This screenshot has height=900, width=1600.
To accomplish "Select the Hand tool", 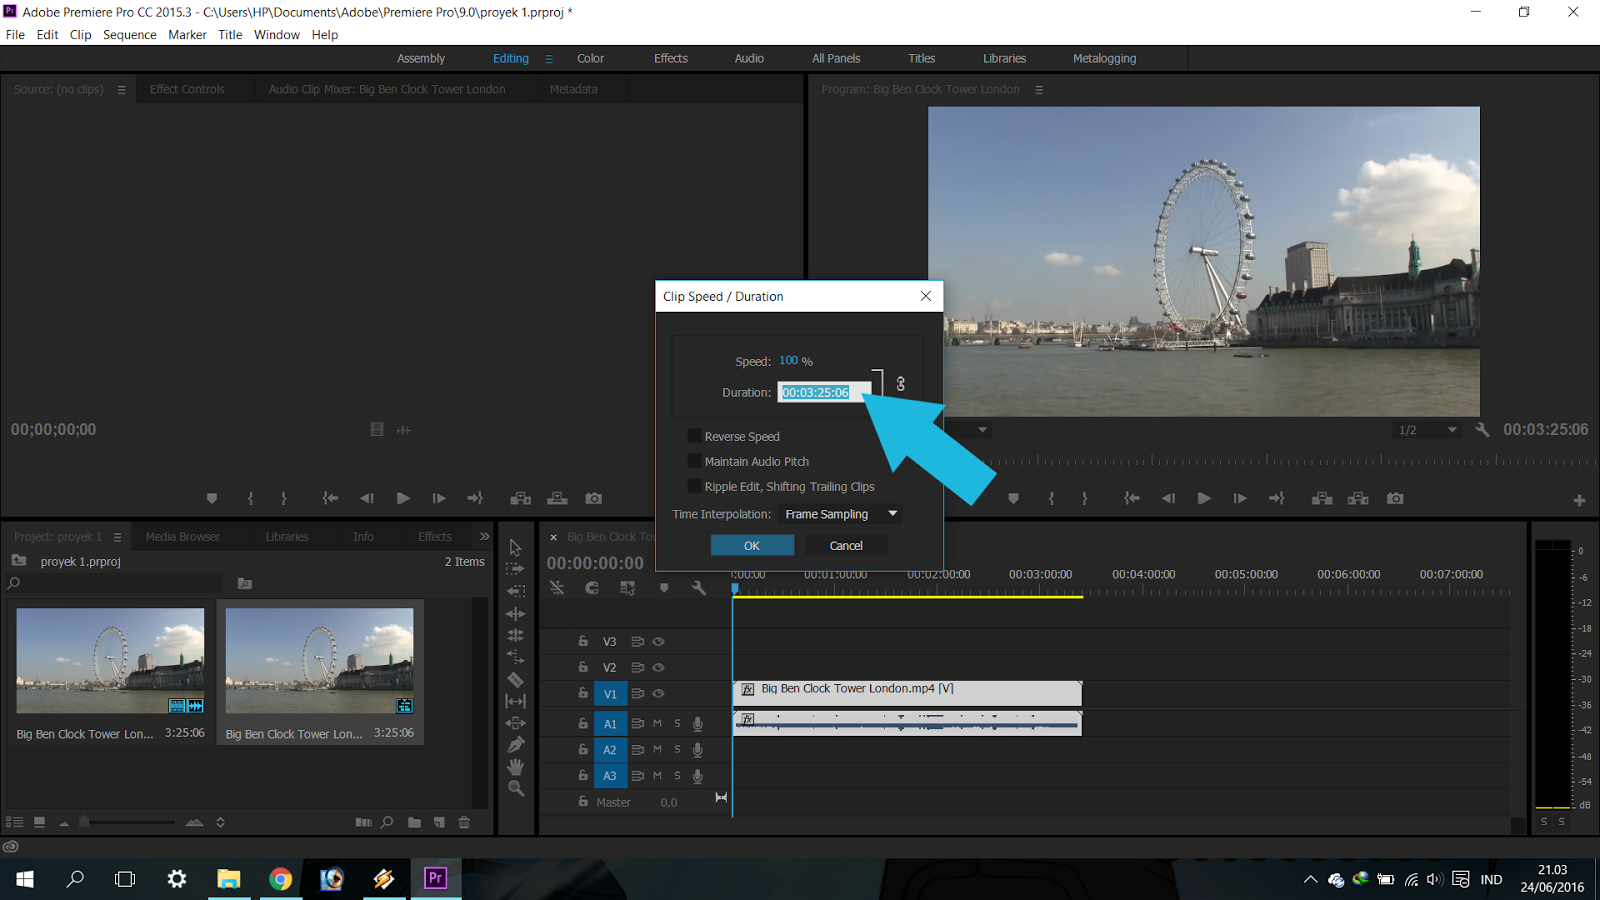I will [515, 767].
